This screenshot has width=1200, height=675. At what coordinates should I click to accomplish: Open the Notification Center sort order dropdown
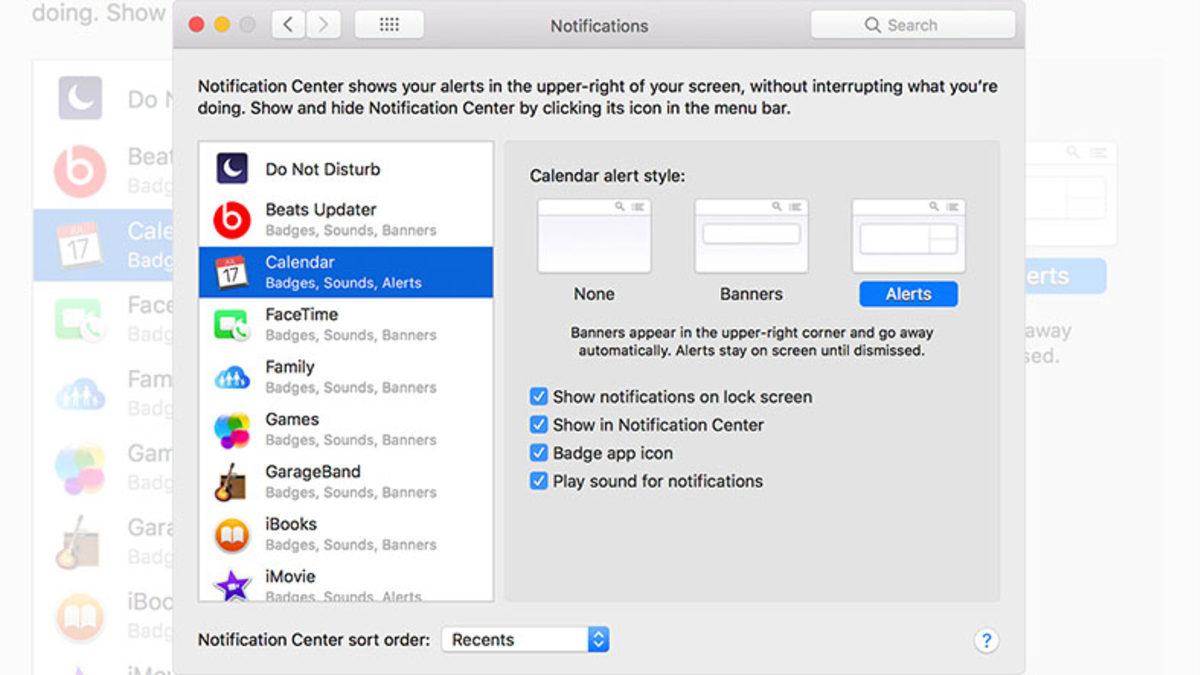pyautogui.click(x=525, y=640)
